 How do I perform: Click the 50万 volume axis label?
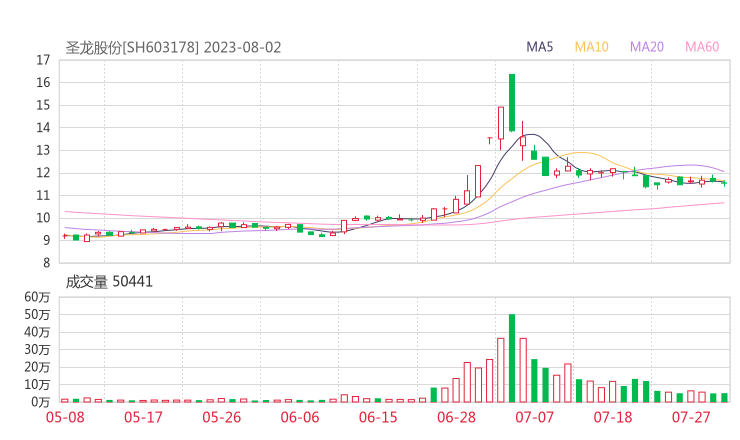(37, 314)
